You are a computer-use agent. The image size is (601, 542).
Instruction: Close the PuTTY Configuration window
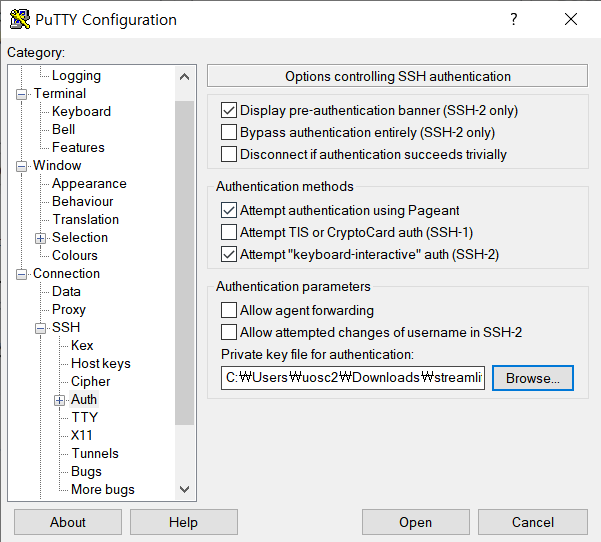click(571, 19)
